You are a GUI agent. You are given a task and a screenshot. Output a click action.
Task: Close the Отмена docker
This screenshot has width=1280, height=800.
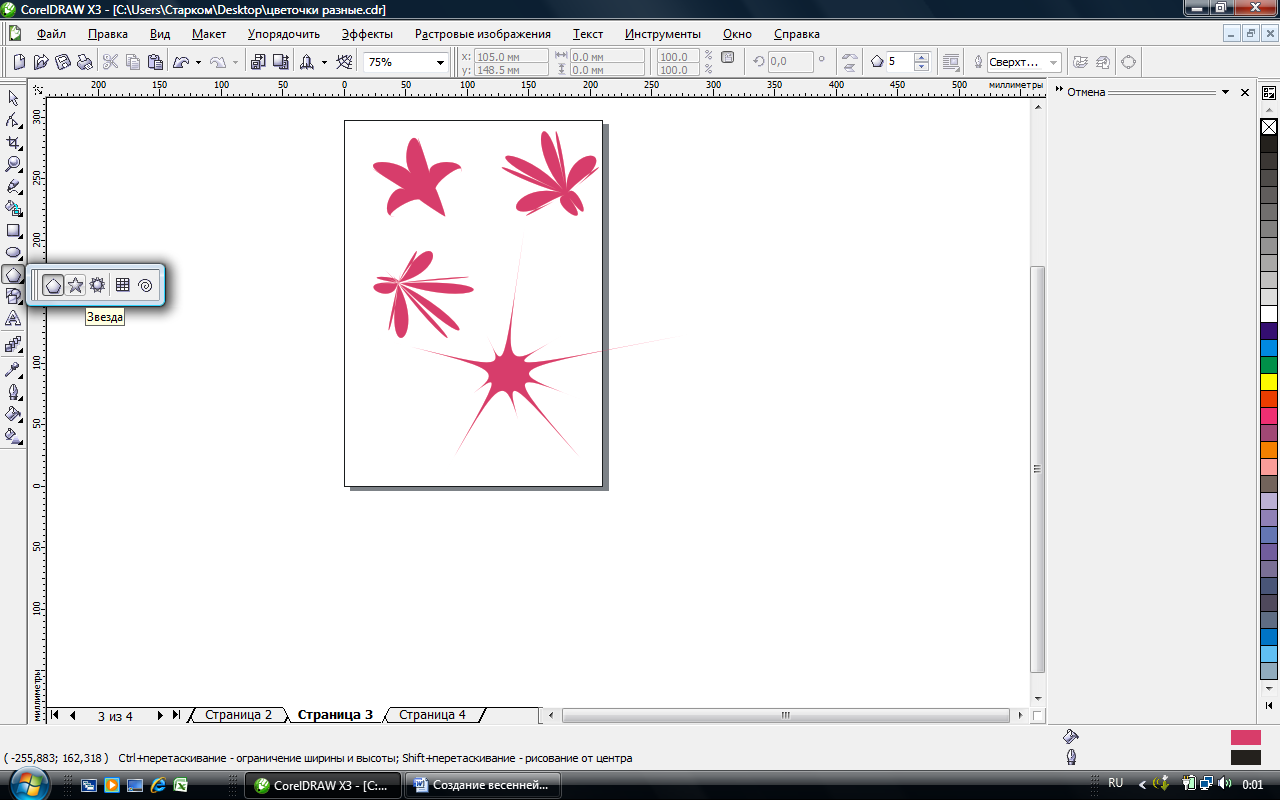pyautogui.click(x=1245, y=92)
